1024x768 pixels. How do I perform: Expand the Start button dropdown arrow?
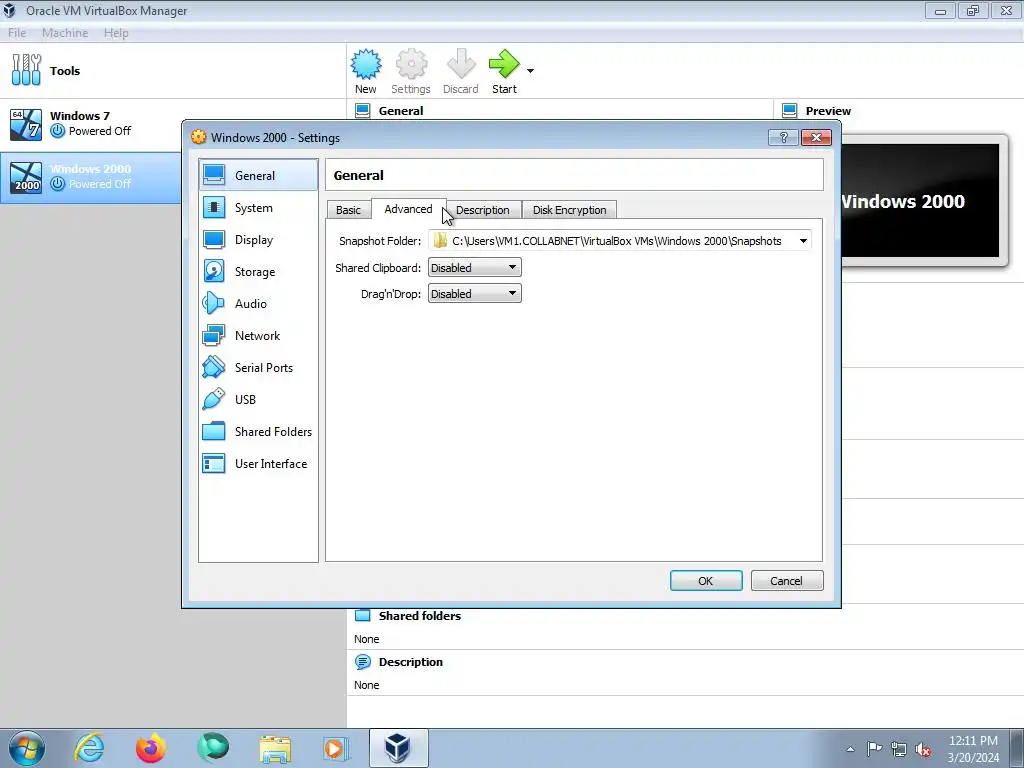530,71
